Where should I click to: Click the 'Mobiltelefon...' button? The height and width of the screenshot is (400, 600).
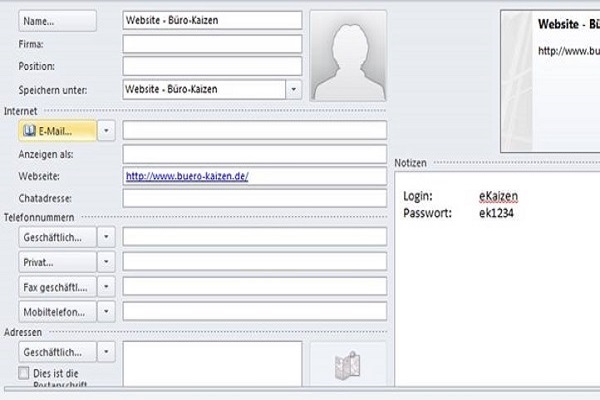[x=56, y=310]
